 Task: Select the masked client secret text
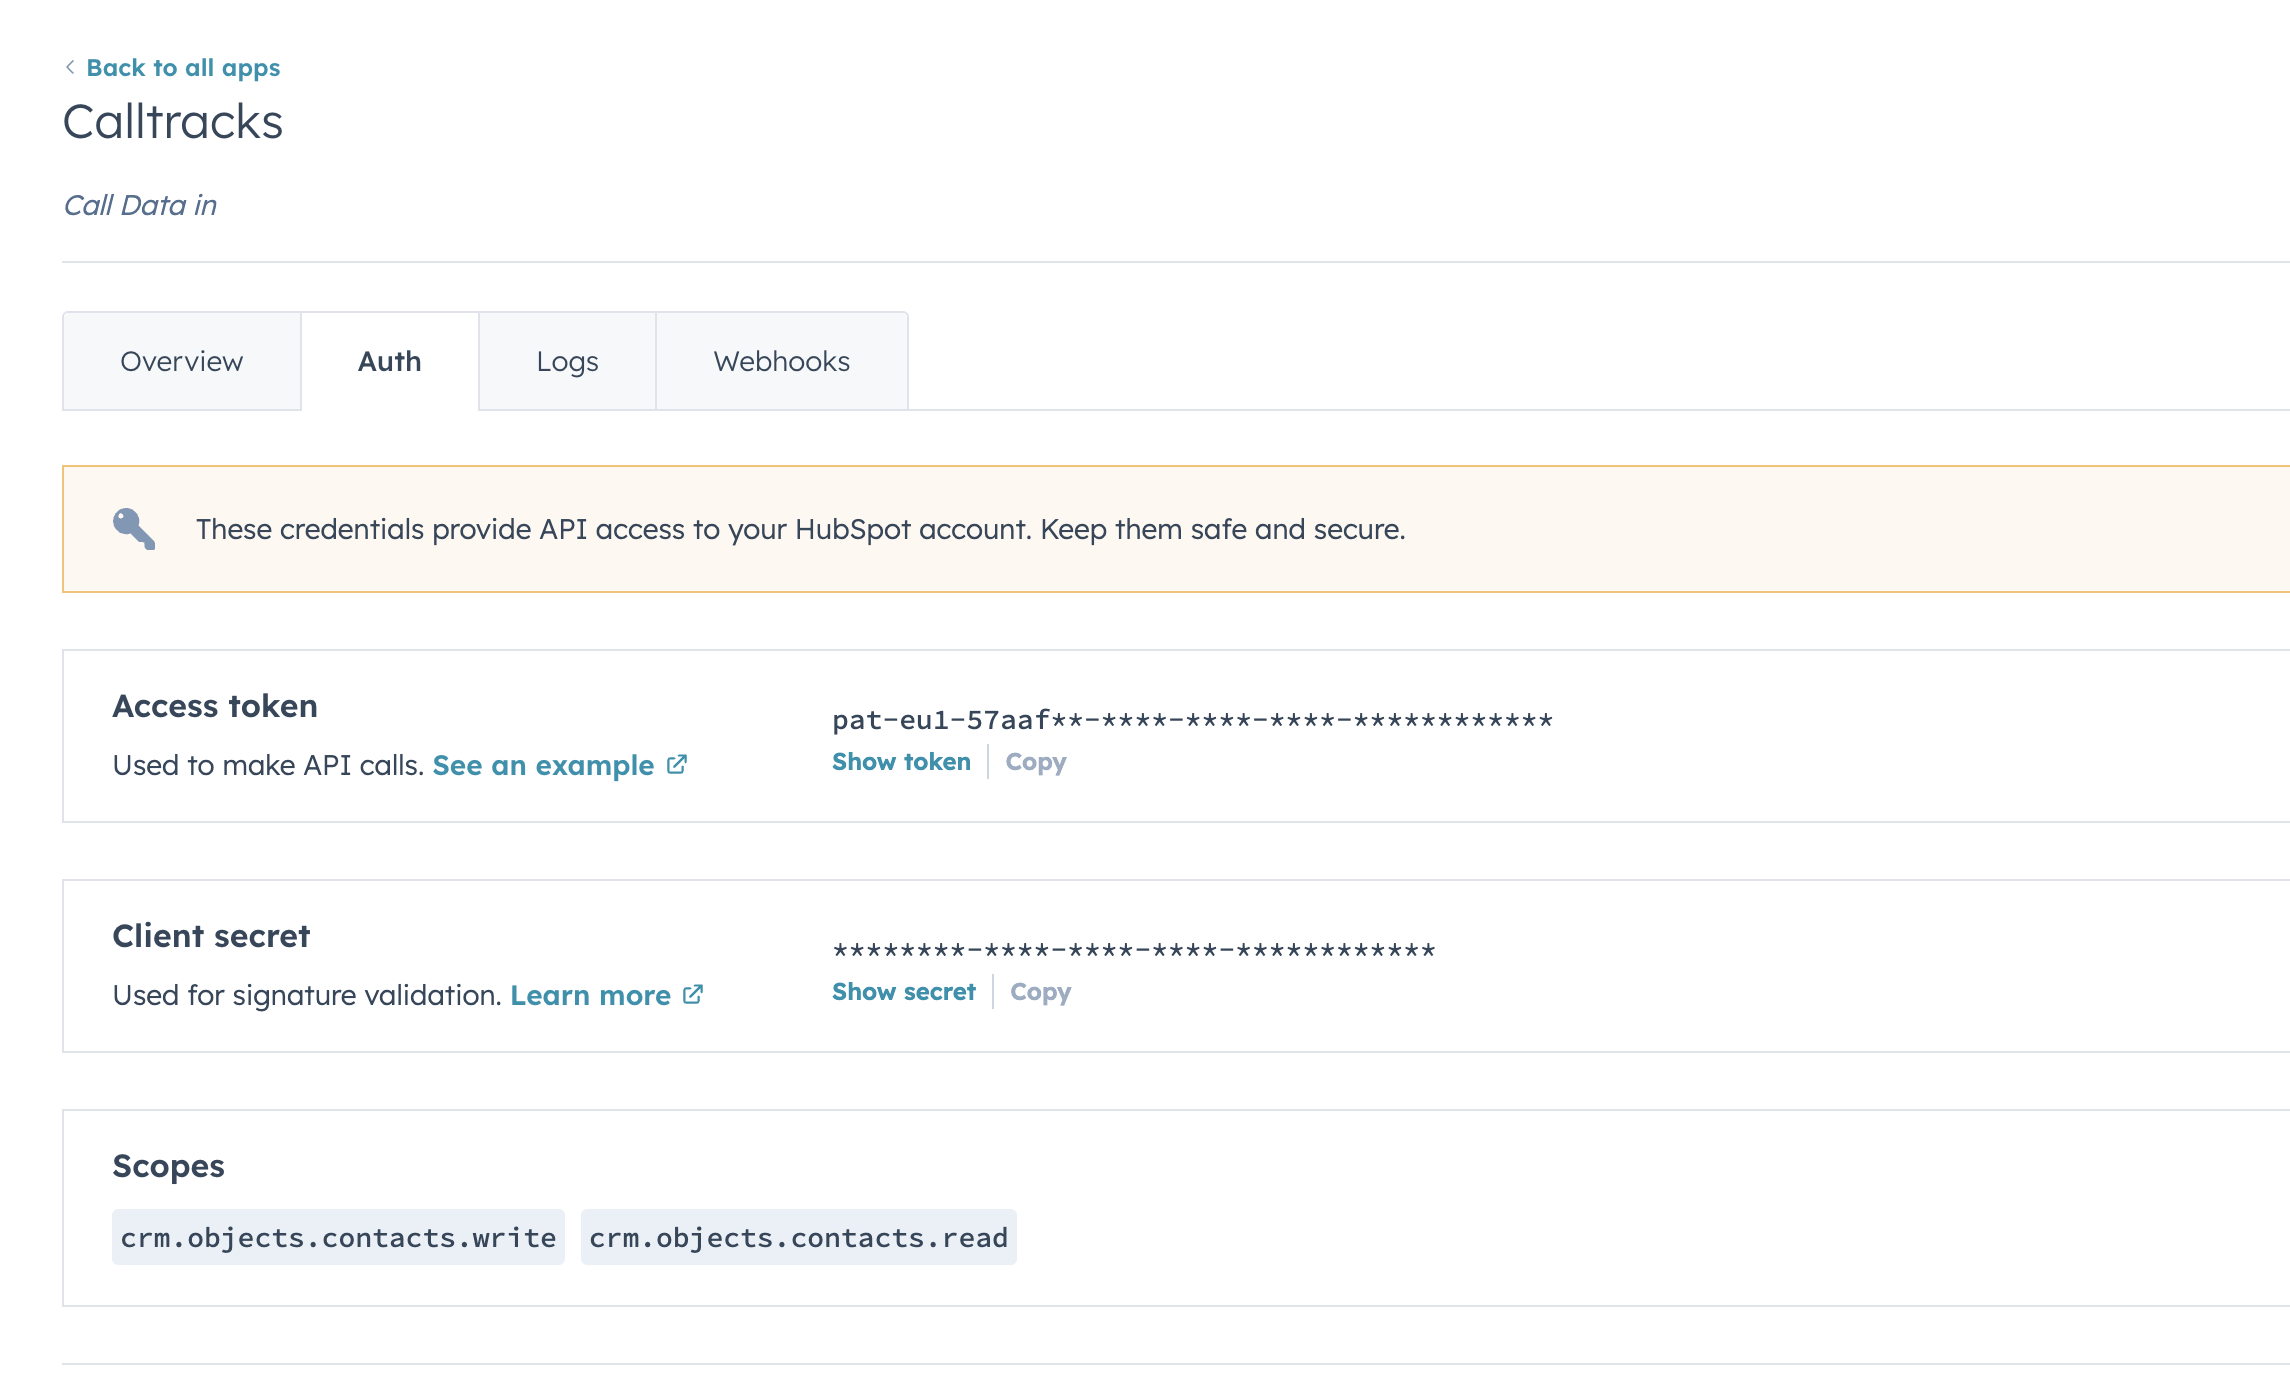tap(1134, 950)
